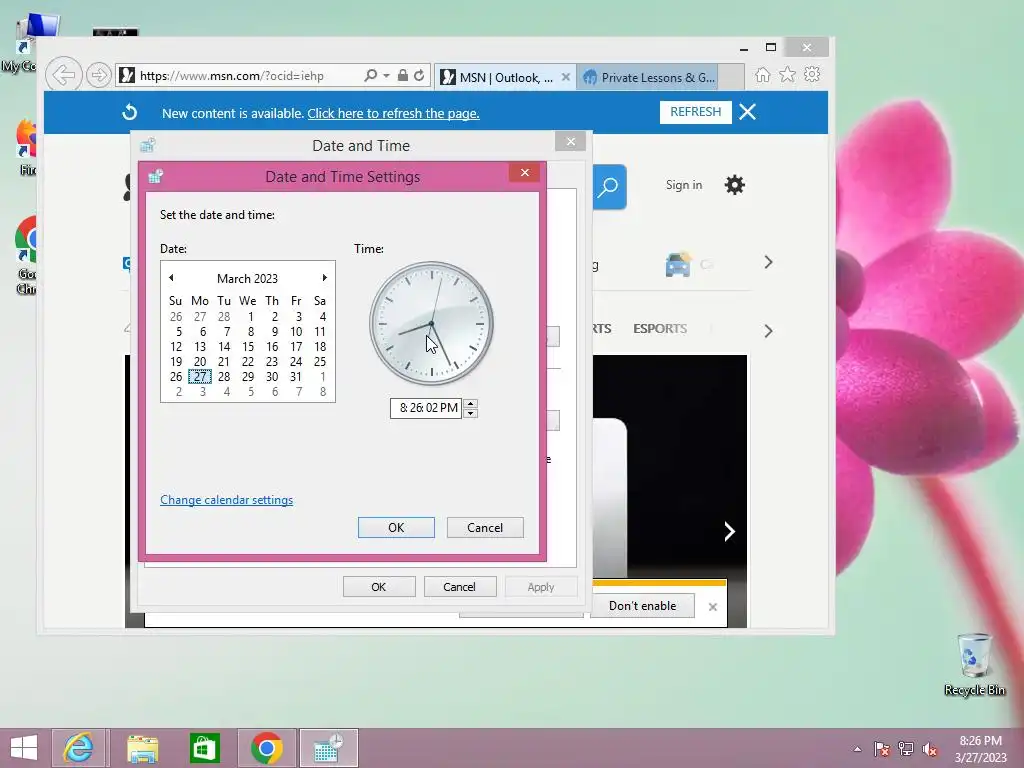Click the Internet Explorer address bar URL

(232, 76)
